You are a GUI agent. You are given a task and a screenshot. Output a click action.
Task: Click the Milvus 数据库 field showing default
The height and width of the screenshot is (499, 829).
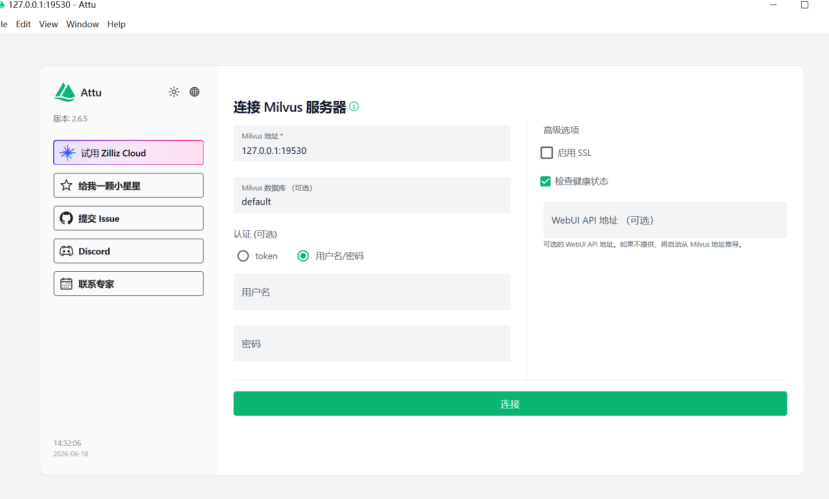click(372, 195)
